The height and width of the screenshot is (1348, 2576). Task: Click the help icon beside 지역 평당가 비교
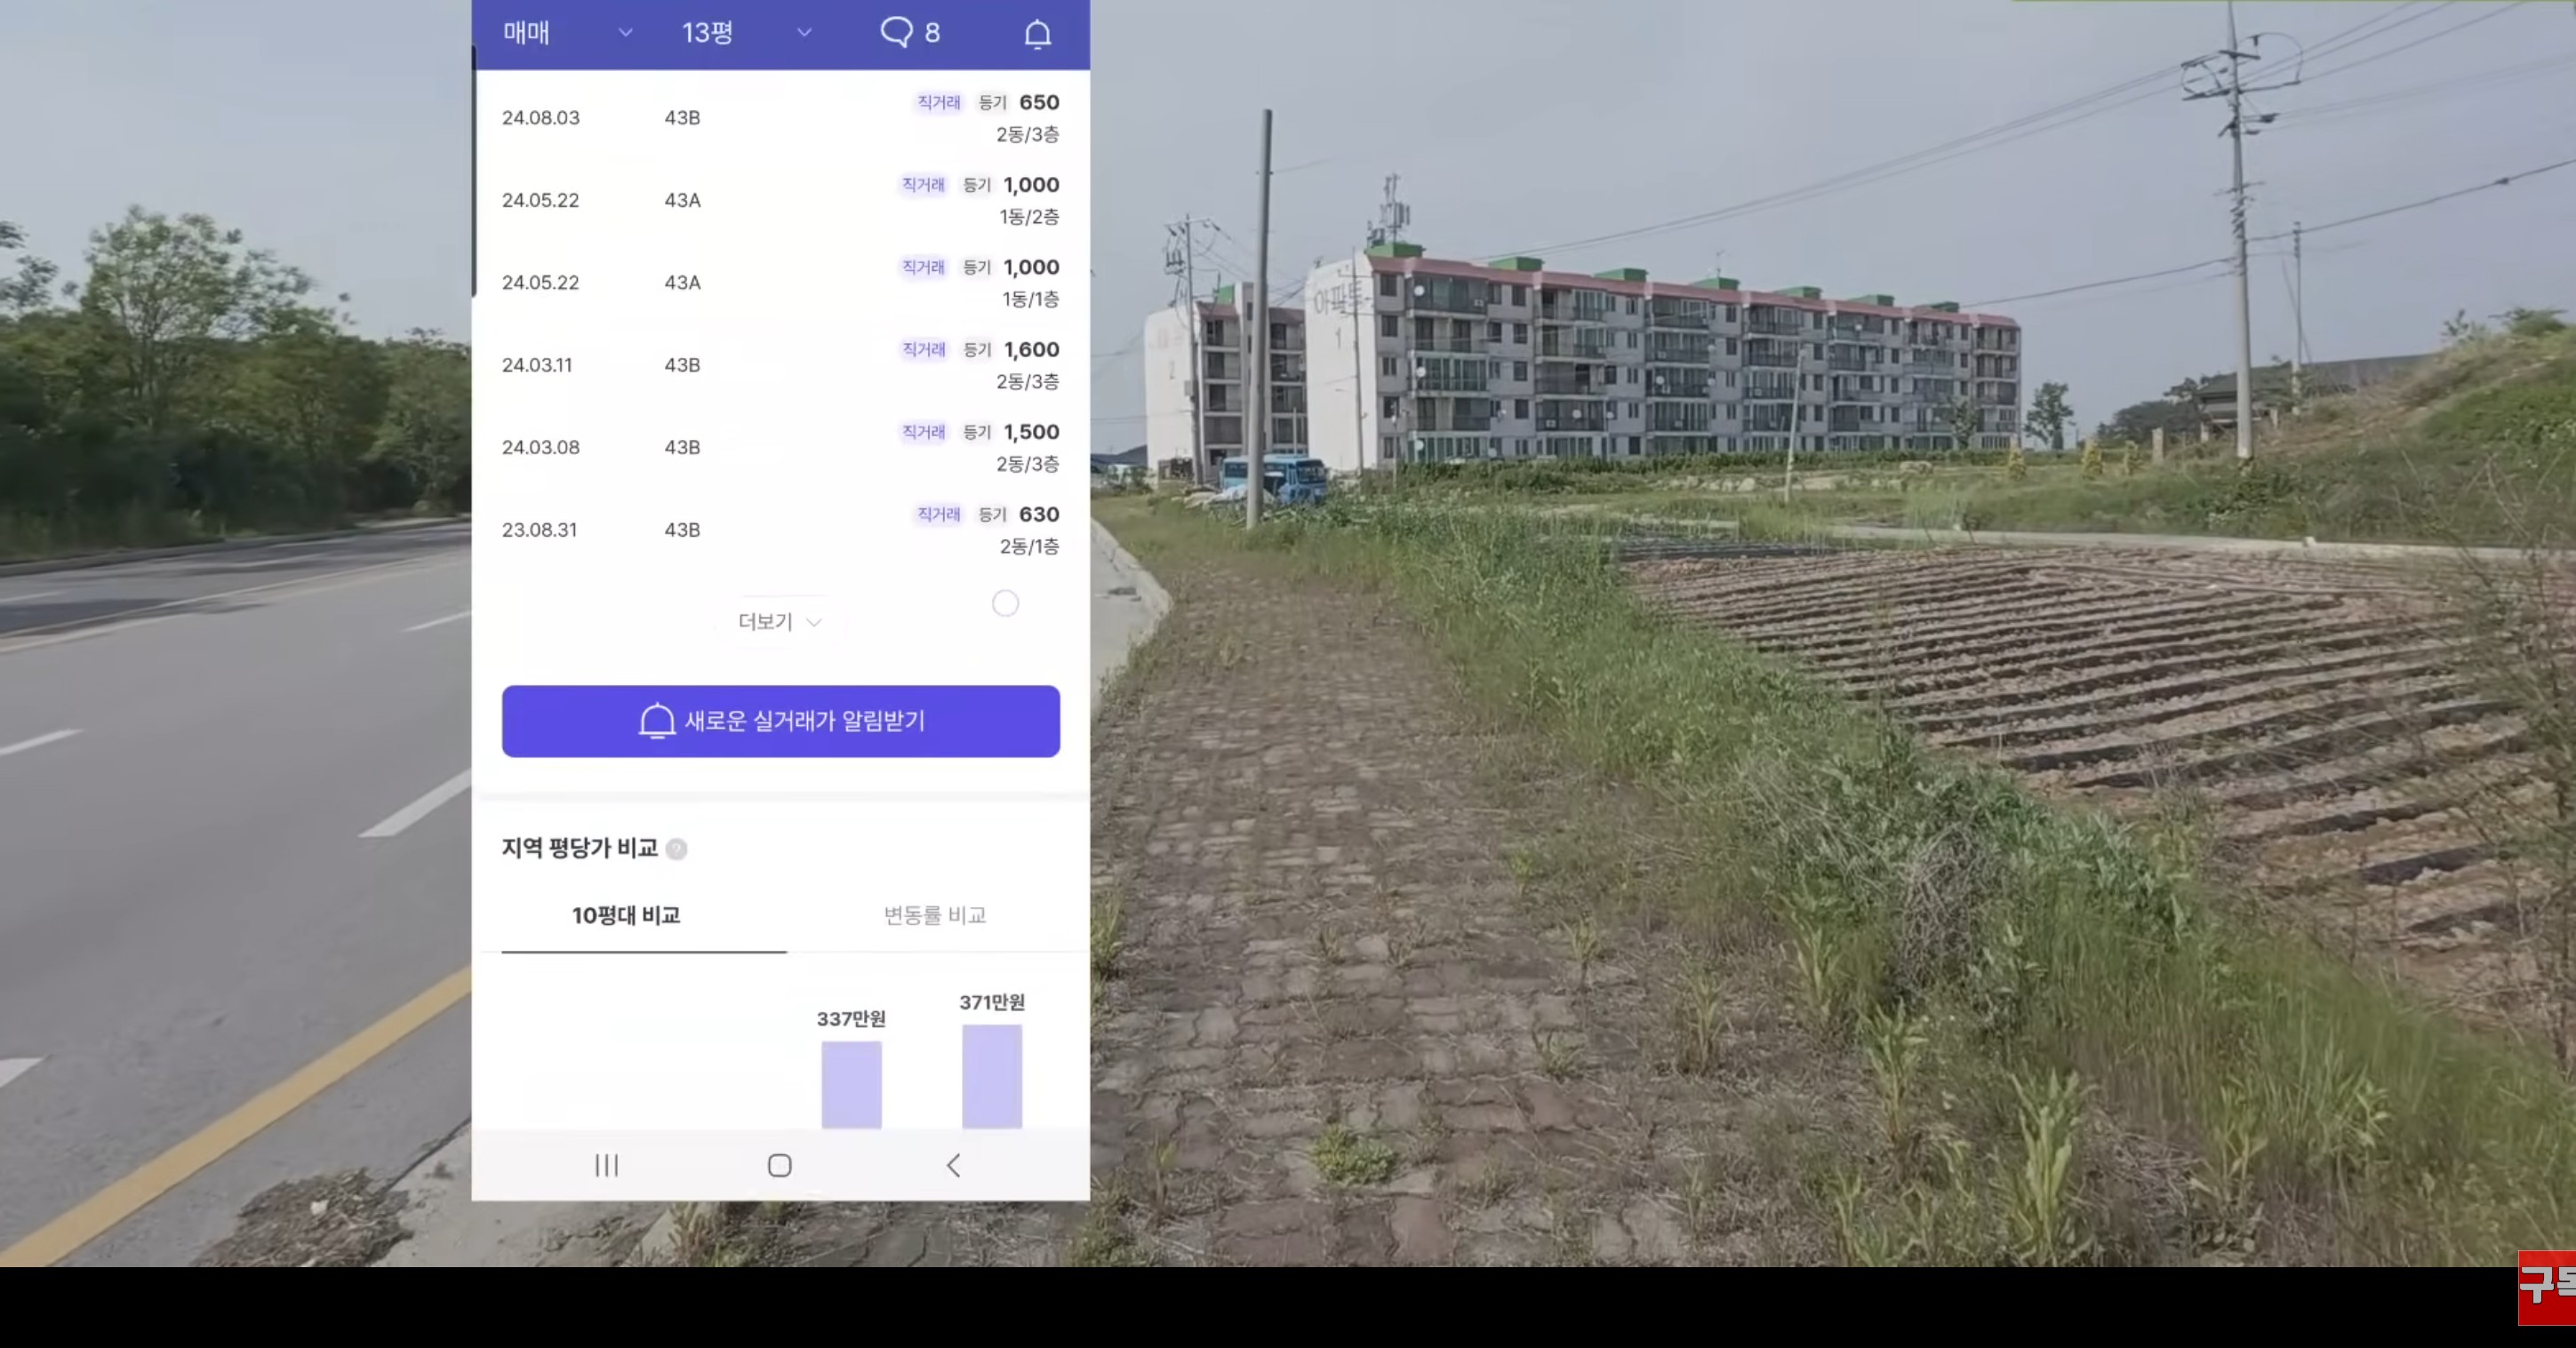pyautogui.click(x=677, y=849)
